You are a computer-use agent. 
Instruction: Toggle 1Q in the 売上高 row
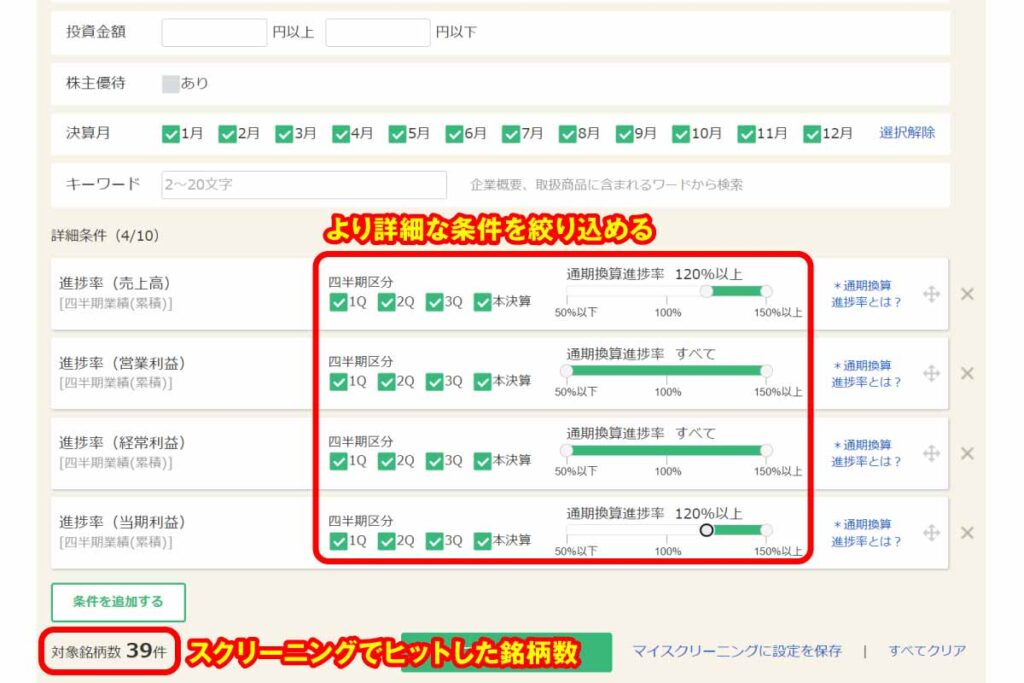pyautogui.click(x=338, y=302)
